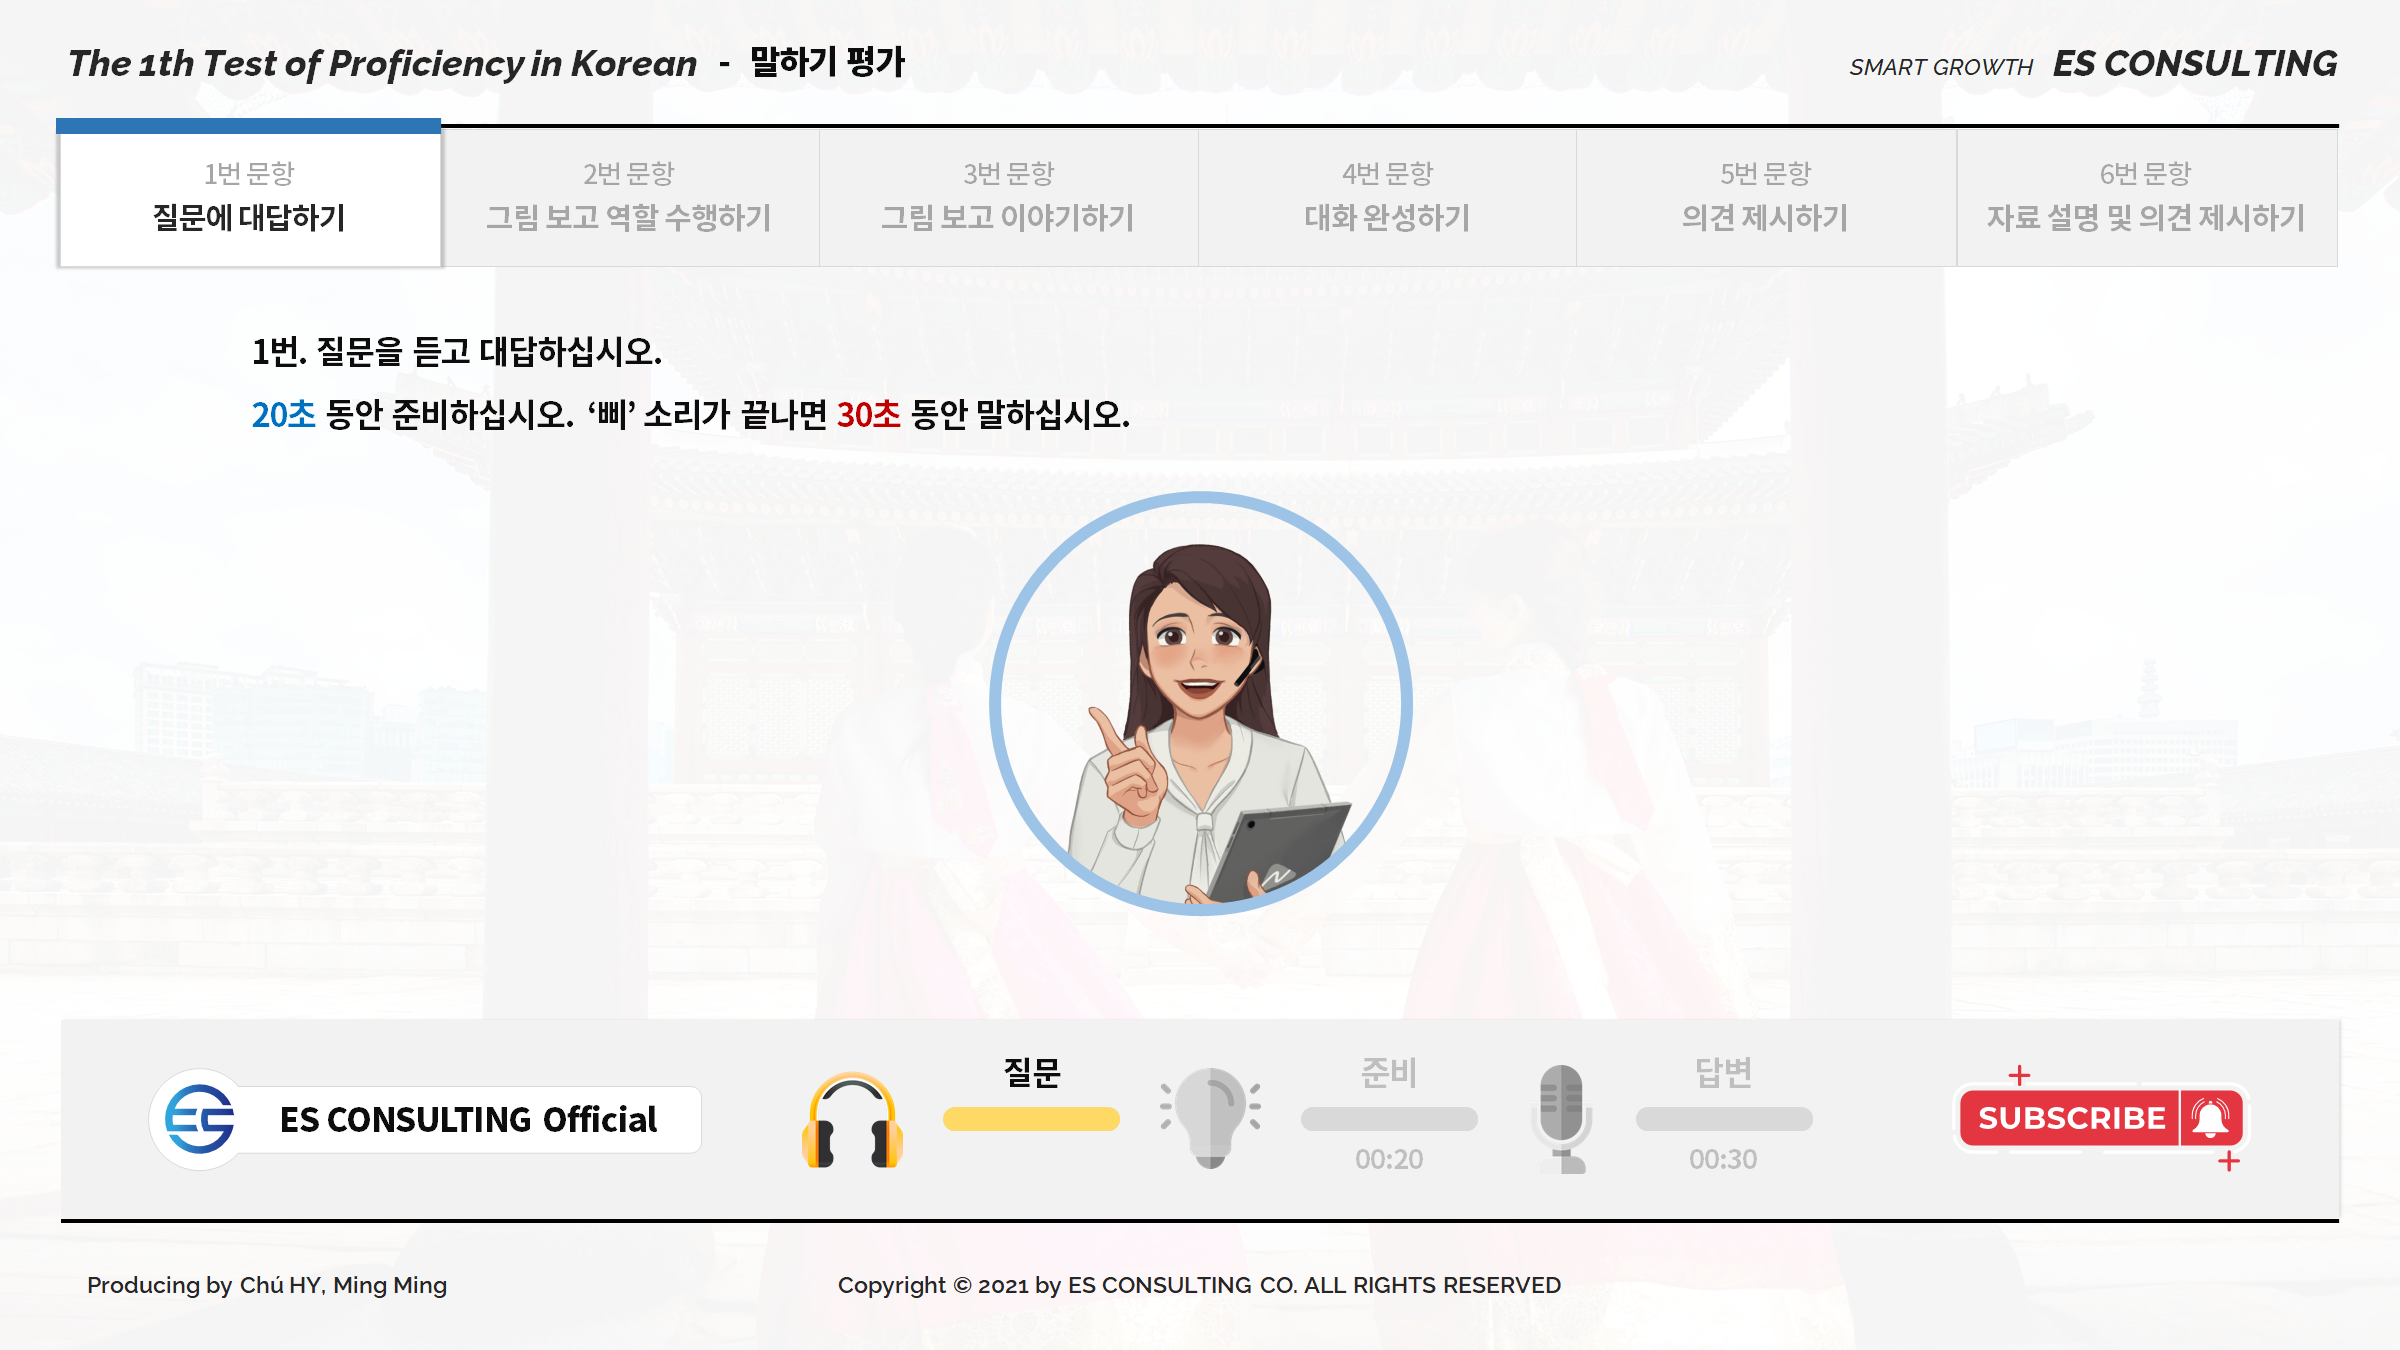Click the ES CONSULTING header brand text
The width and height of the screenshot is (2400, 1350).
pyautogui.click(x=2194, y=64)
